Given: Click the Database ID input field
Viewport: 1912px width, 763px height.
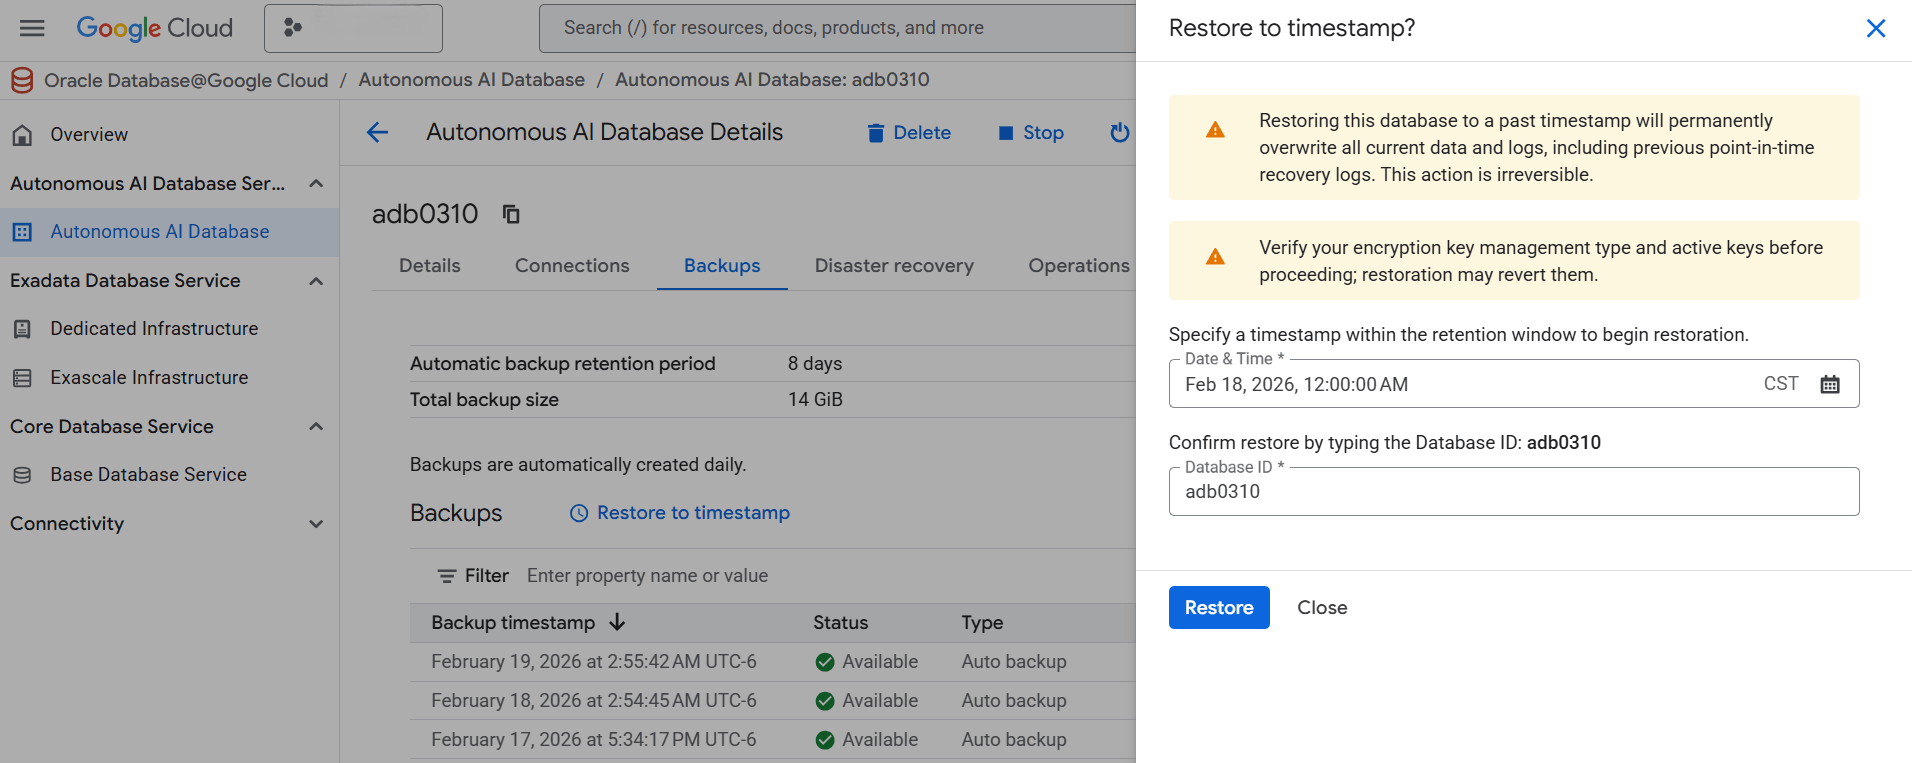Looking at the screenshot, I should [1513, 492].
